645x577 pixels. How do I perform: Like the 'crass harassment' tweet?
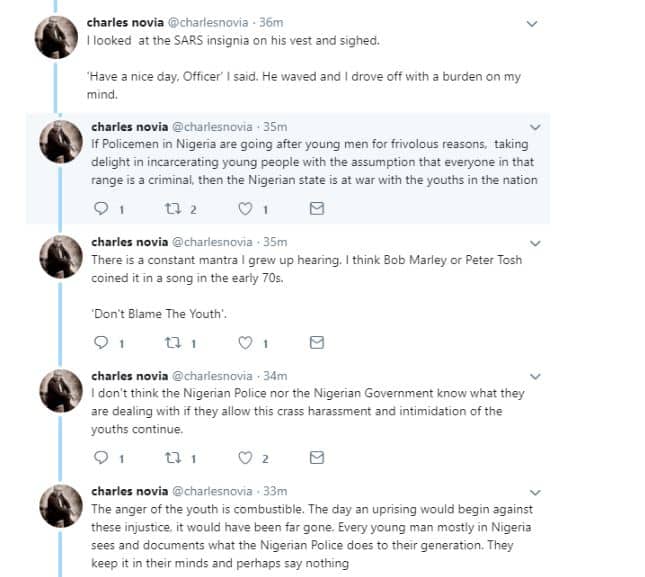[x=245, y=459]
